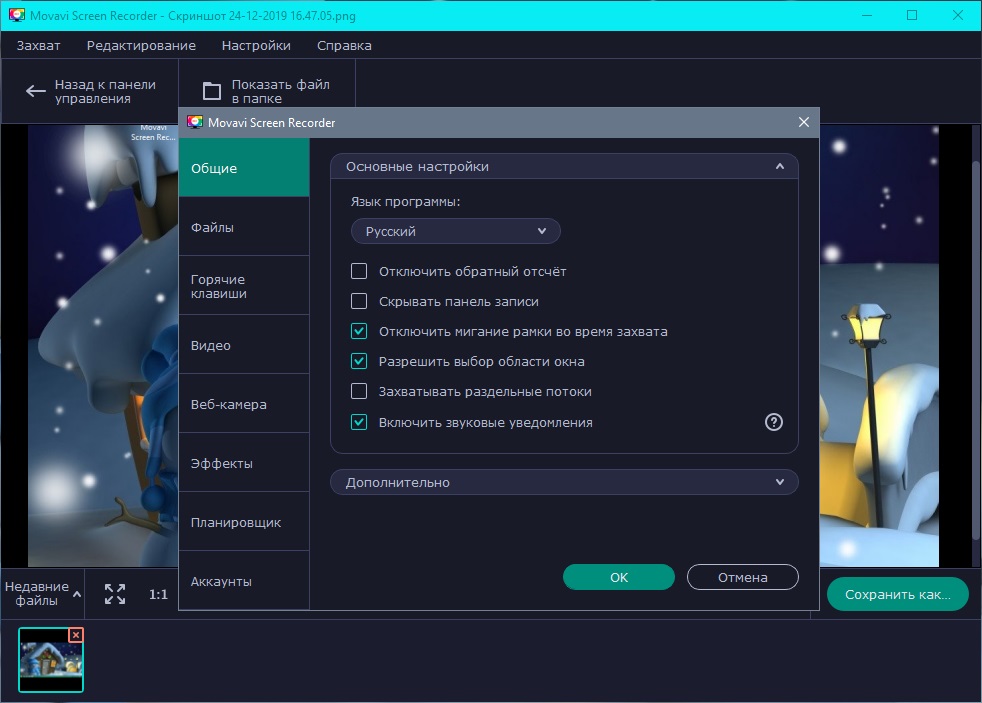Open the Русский language dropdown
Screen dimensions: 982x703
pos(455,231)
